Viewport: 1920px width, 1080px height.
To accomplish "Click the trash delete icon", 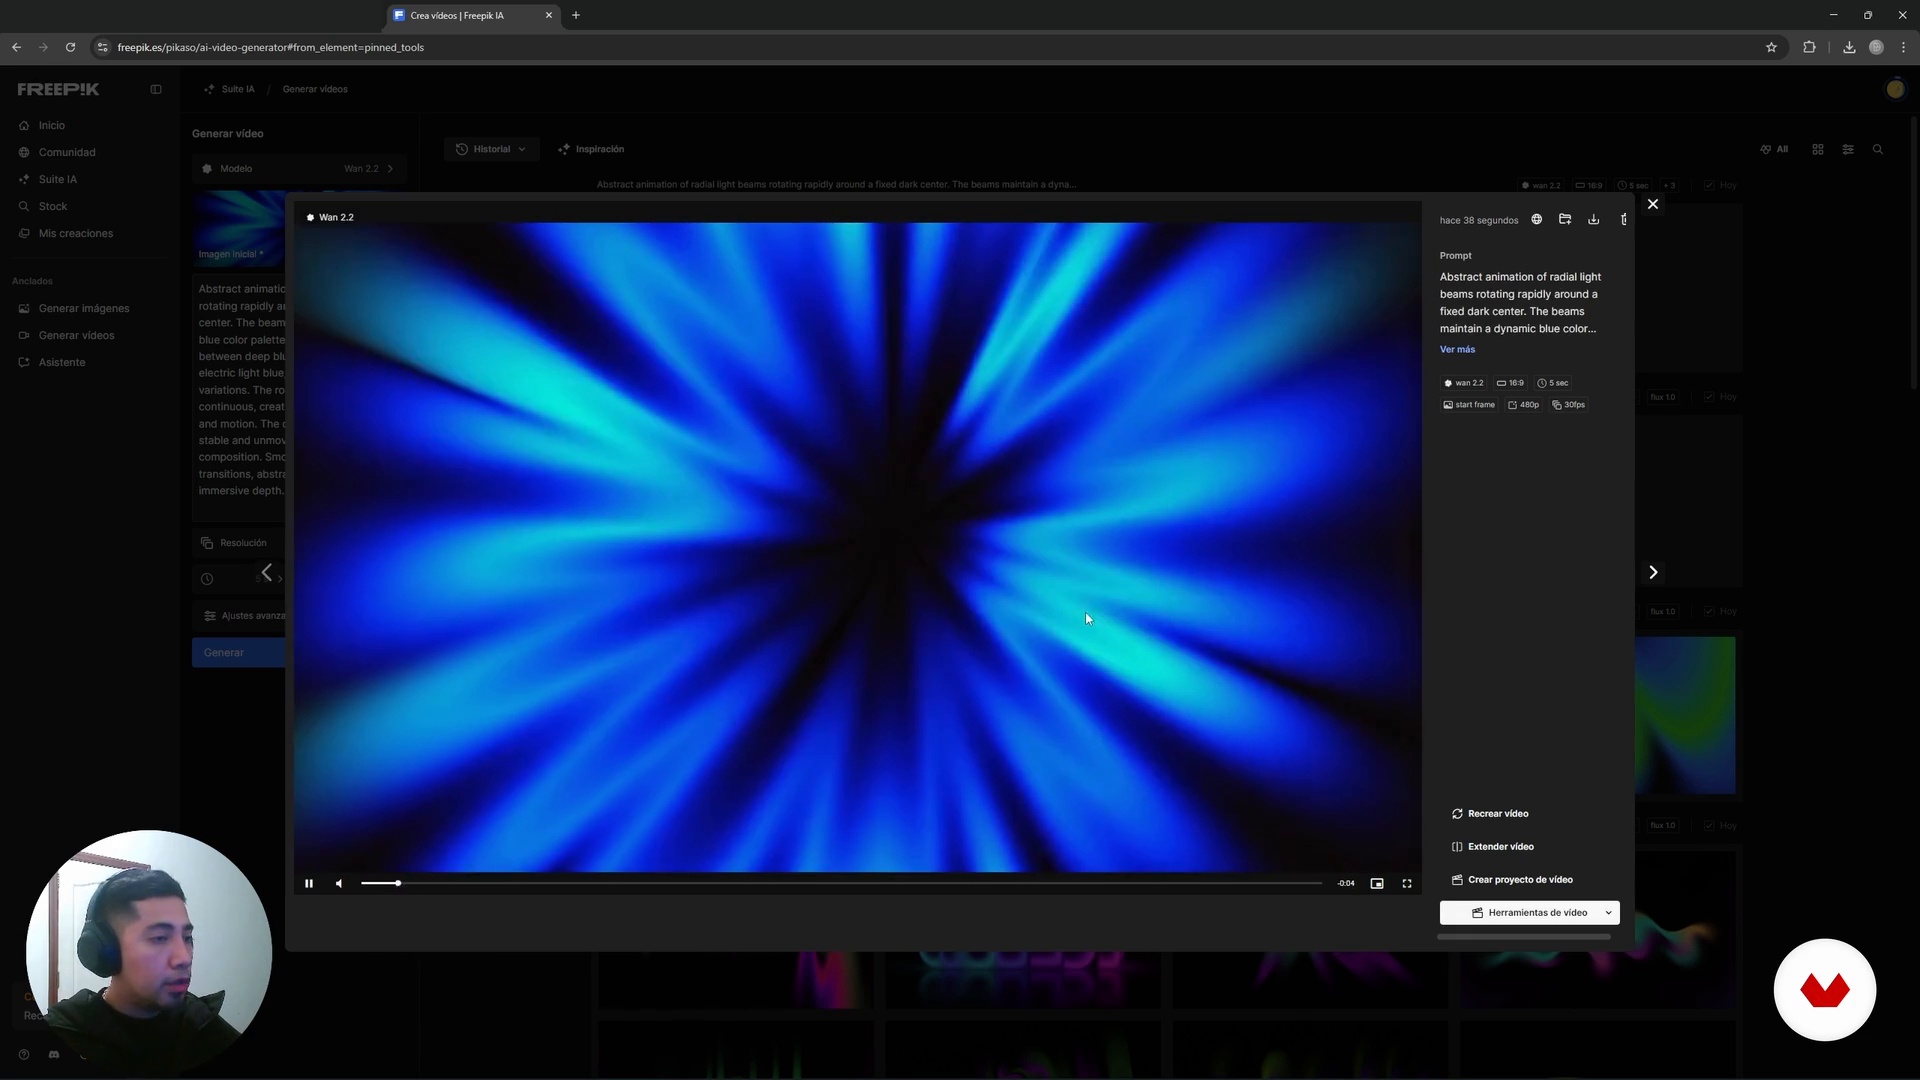I will pyautogui.click(x=1623, y=220).
